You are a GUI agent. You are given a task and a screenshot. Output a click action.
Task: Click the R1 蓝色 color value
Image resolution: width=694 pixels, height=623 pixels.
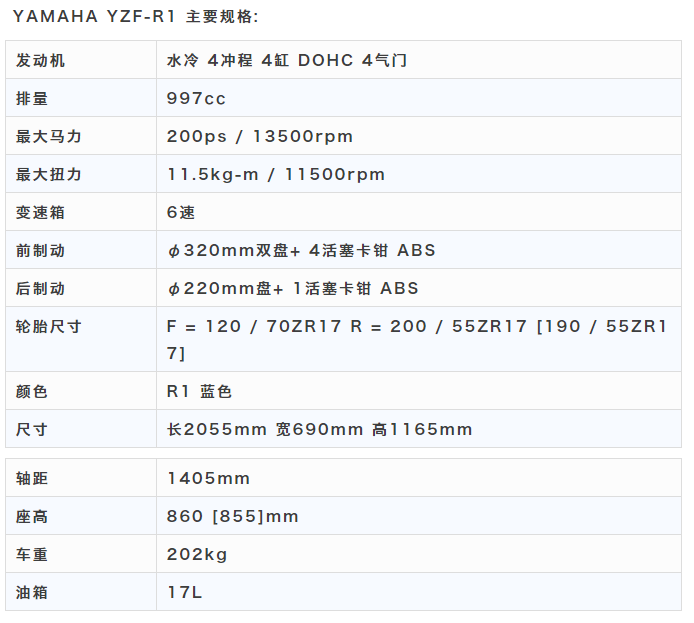pyautogui.click(x=199, y=391)
